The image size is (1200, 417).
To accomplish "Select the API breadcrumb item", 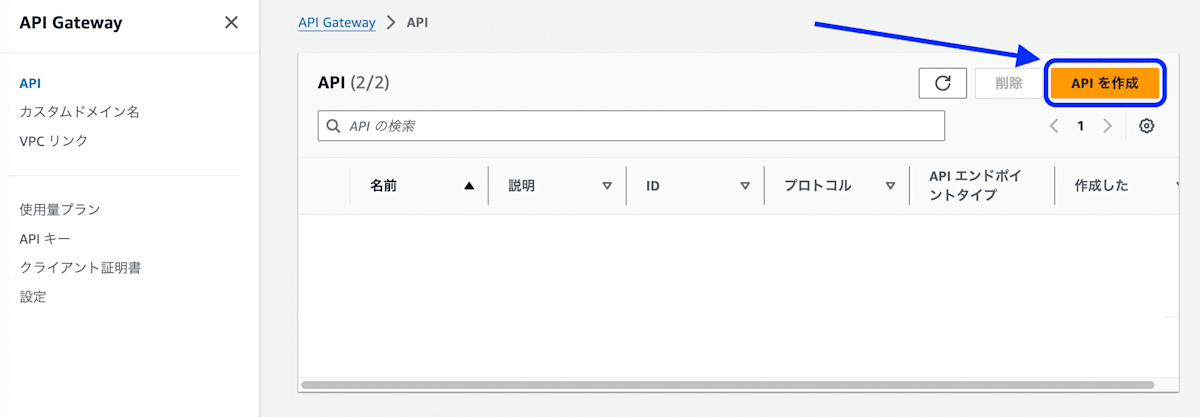I will [x=418, y=22].
